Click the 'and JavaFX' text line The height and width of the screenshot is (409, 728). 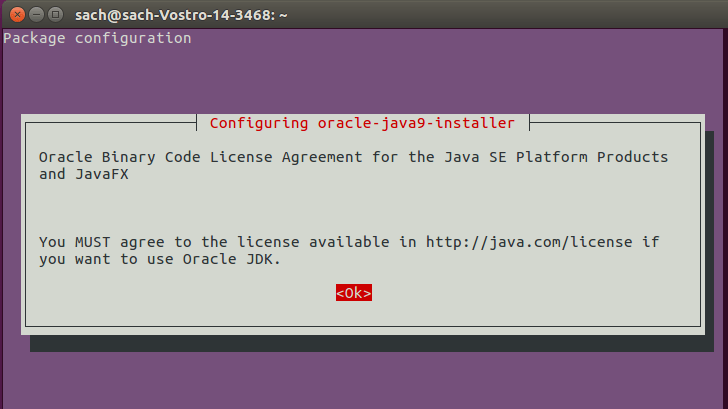(x=84, y=174)
